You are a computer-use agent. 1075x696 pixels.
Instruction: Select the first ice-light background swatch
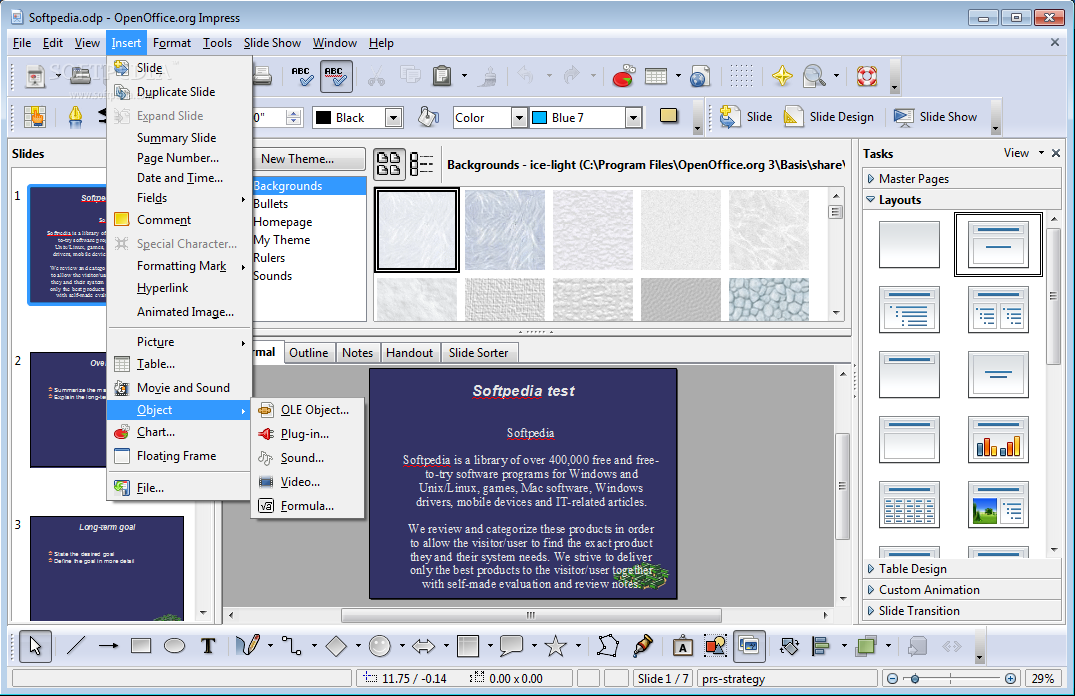coord(417,230)
